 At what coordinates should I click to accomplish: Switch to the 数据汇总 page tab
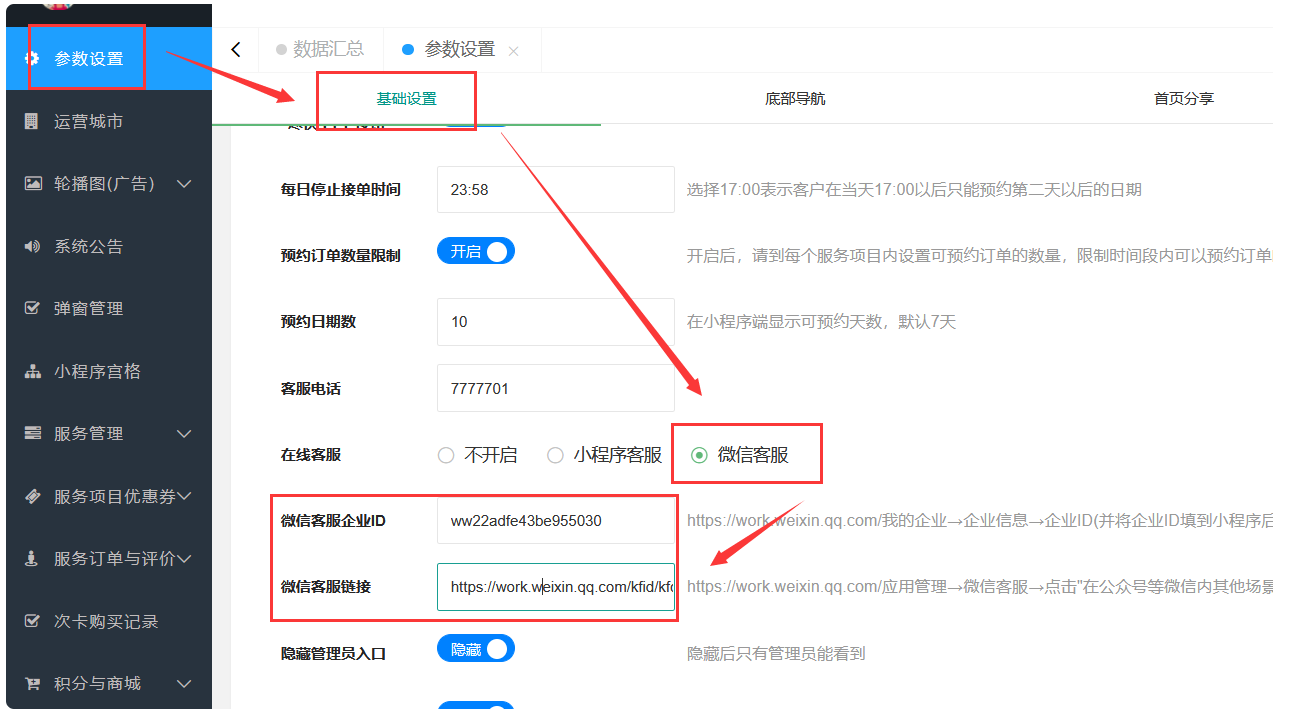(x=321, y=49)
